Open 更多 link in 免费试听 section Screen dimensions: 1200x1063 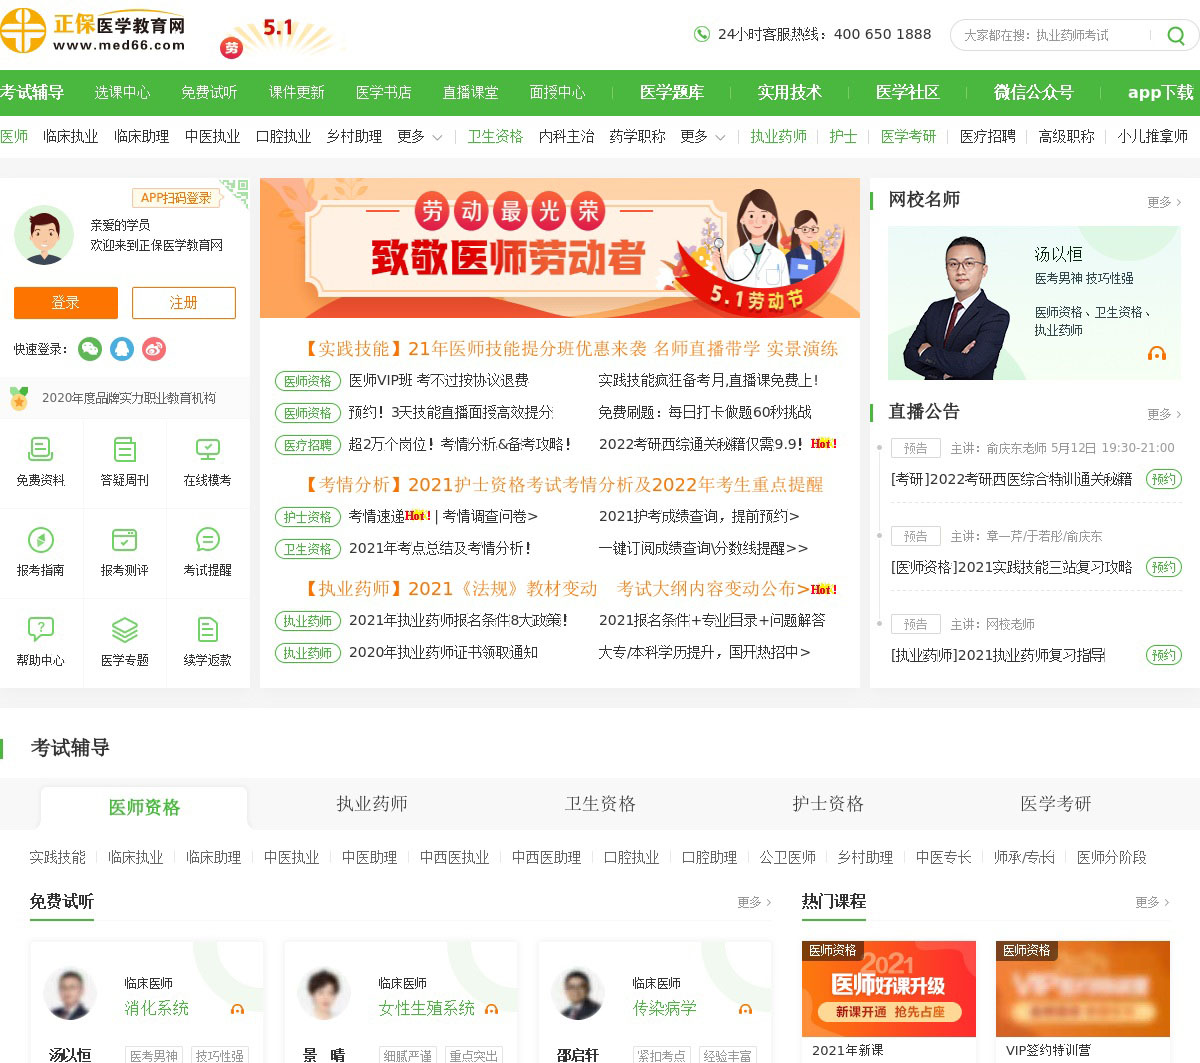click(754, 902)
